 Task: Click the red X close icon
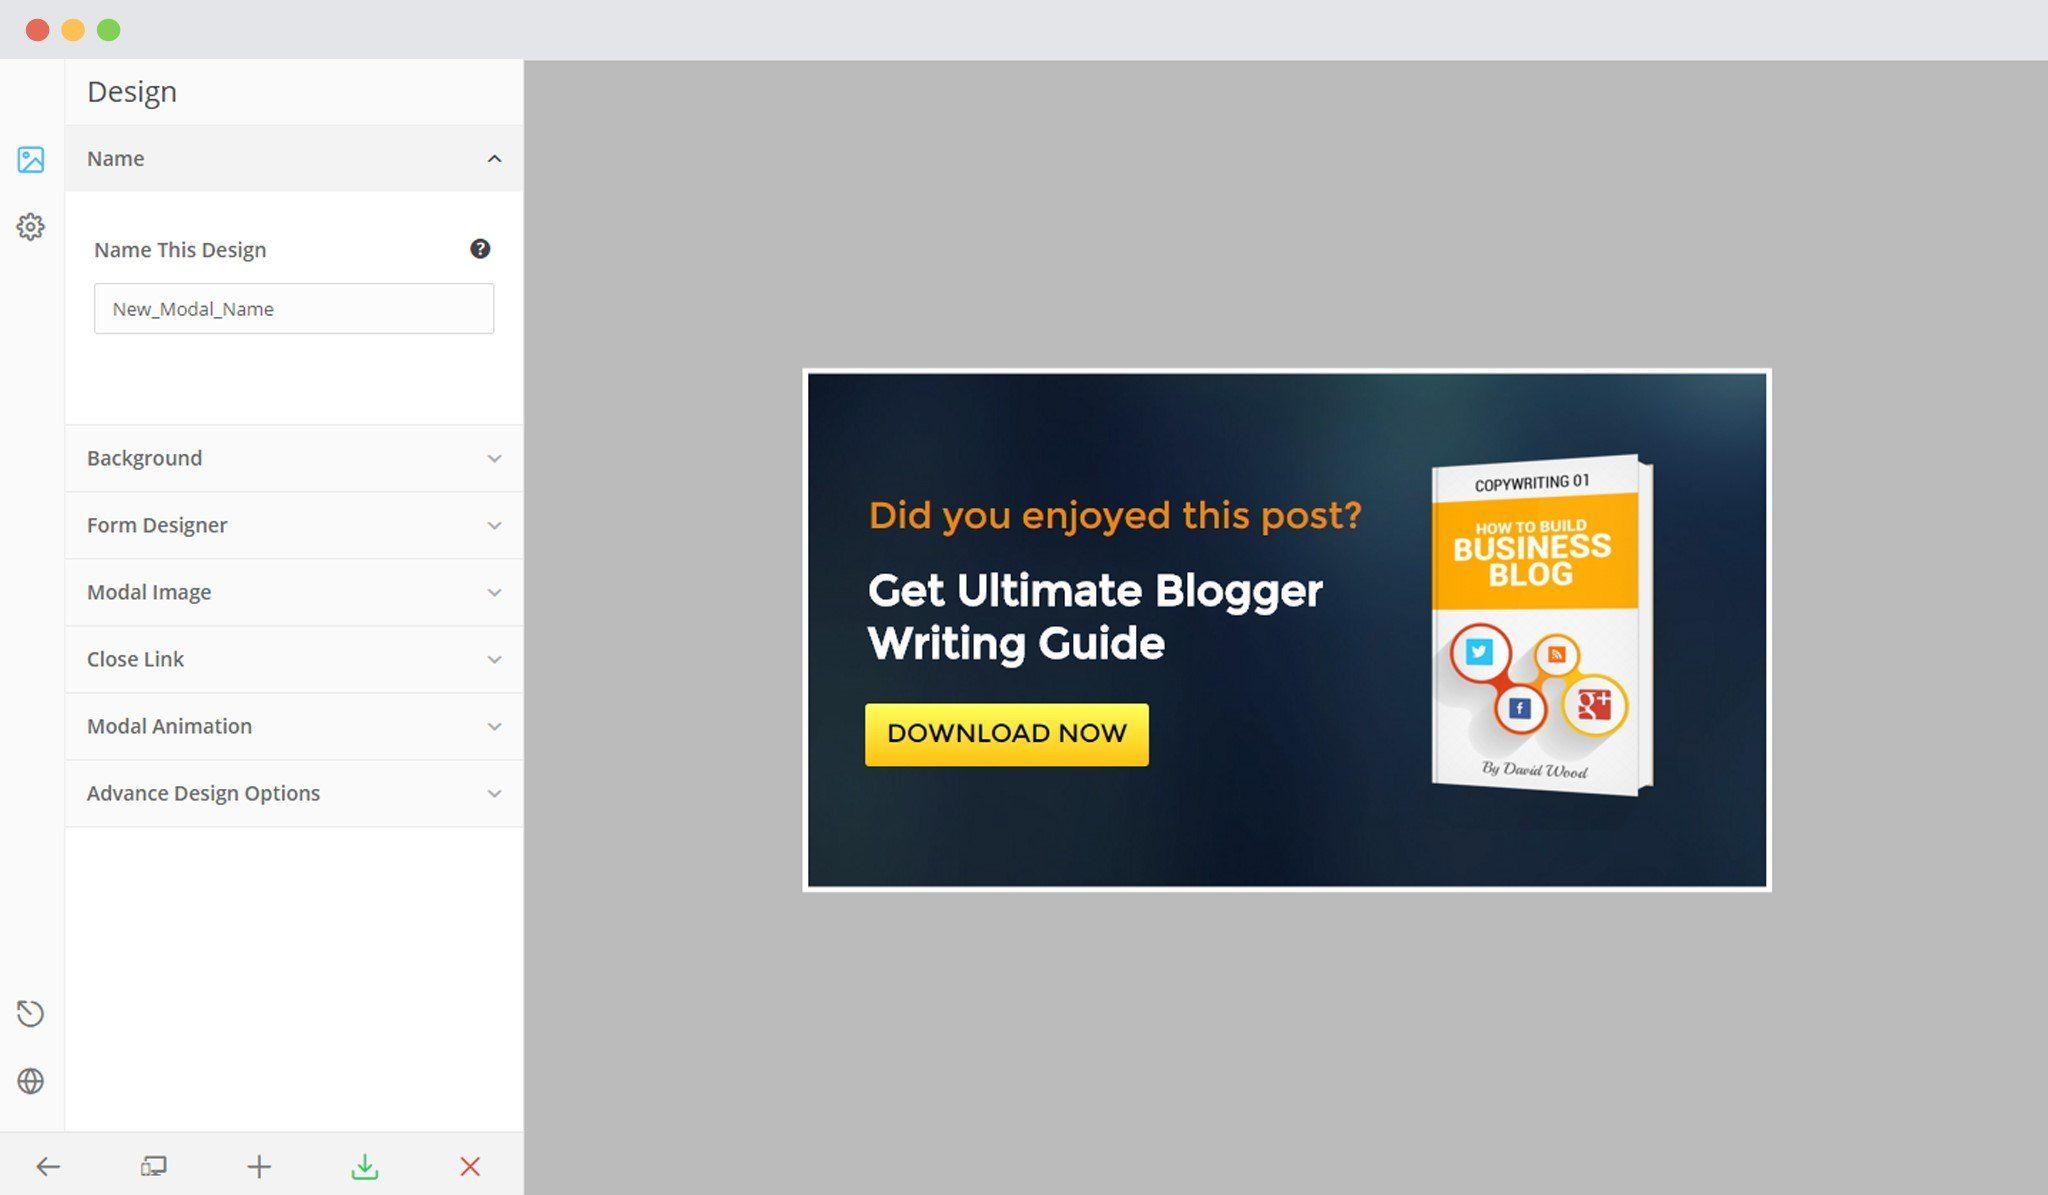[x=470, y=1166]
